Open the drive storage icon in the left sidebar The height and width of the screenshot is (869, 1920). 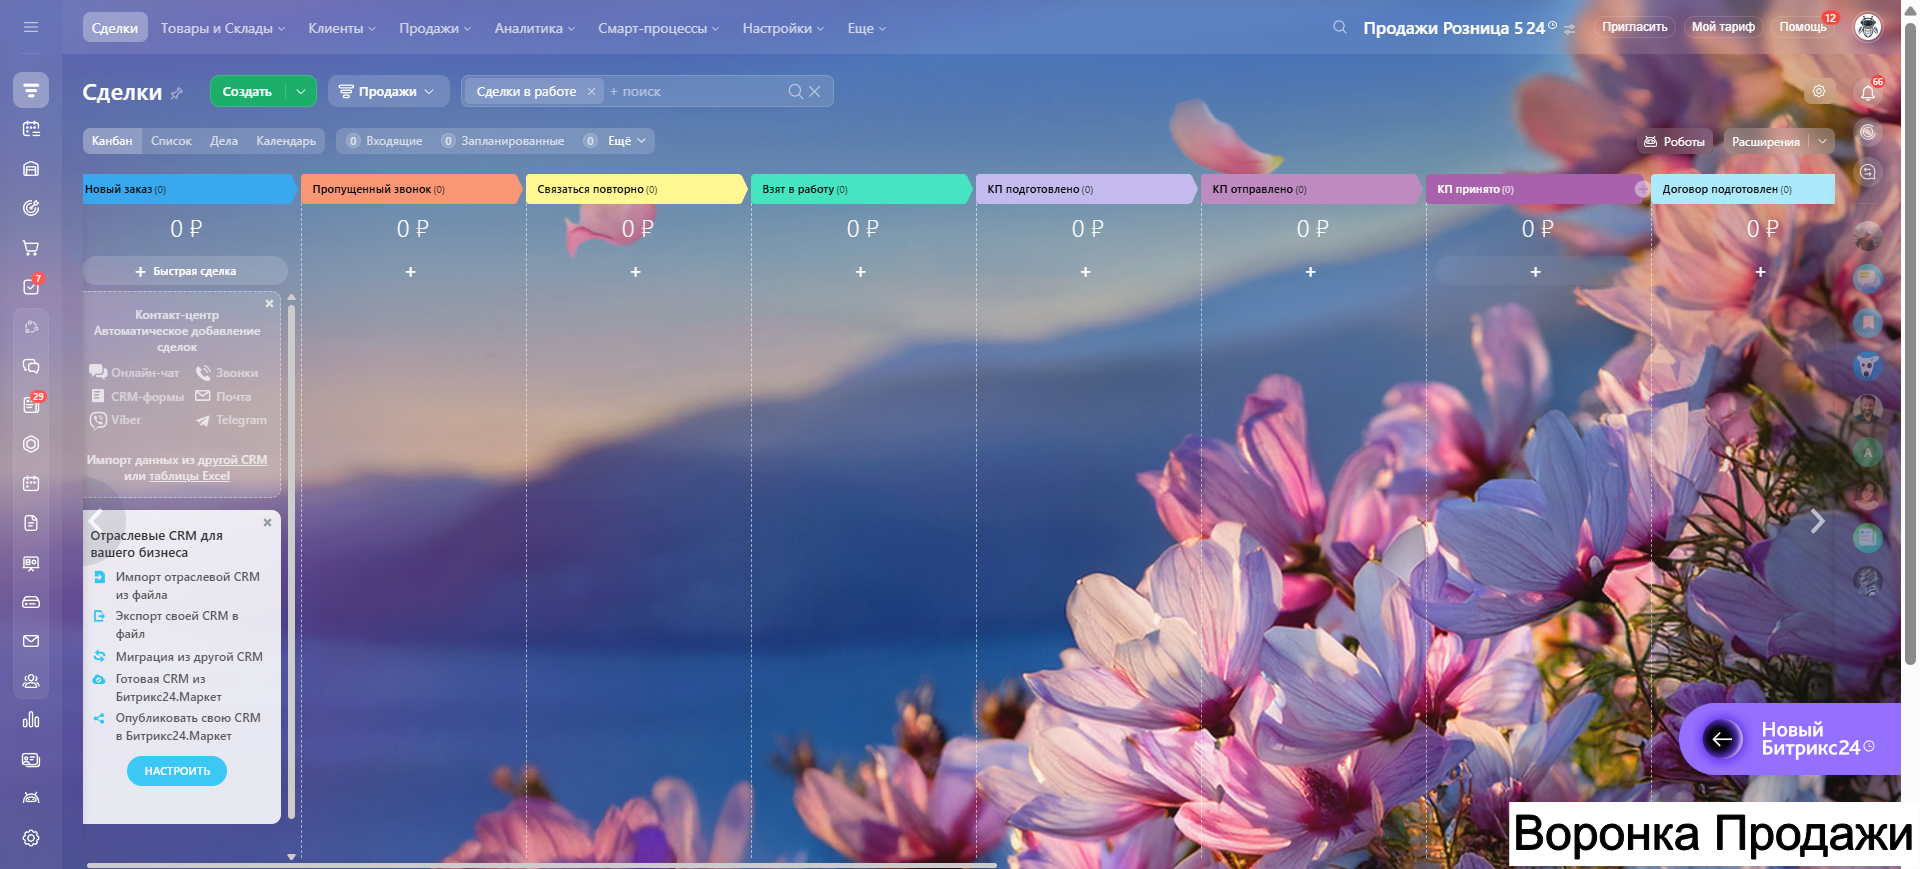click(x=31, y=602)
